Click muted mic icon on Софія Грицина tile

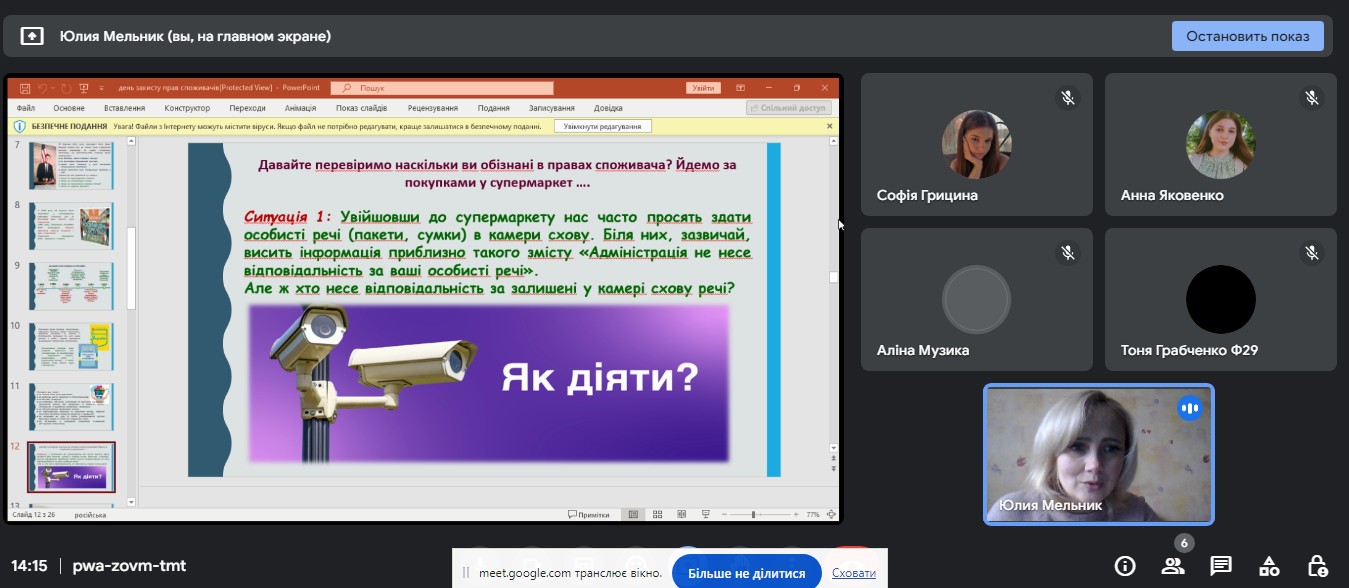(1068, 97)
